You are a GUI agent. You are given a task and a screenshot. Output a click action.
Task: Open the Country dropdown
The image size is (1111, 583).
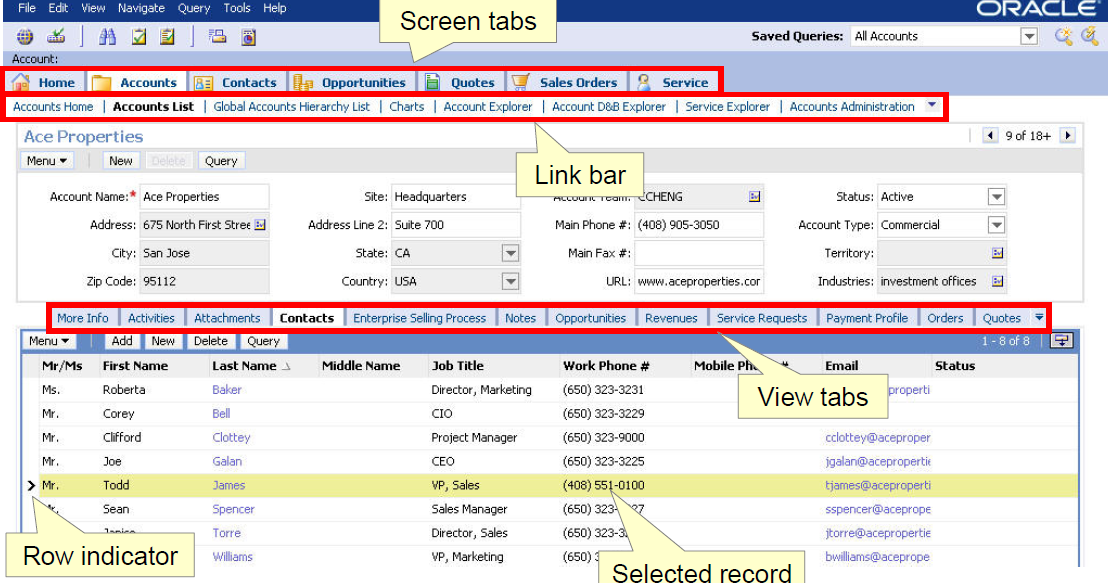(510, 281)
